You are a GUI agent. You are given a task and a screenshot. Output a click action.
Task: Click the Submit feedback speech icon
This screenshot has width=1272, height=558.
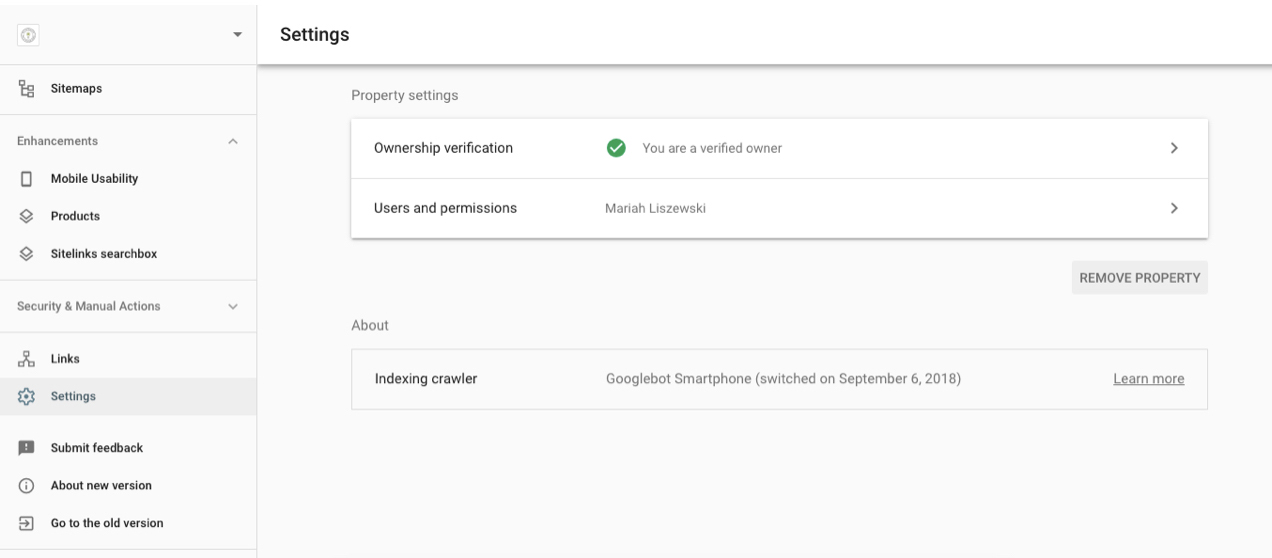click(27, 448)
